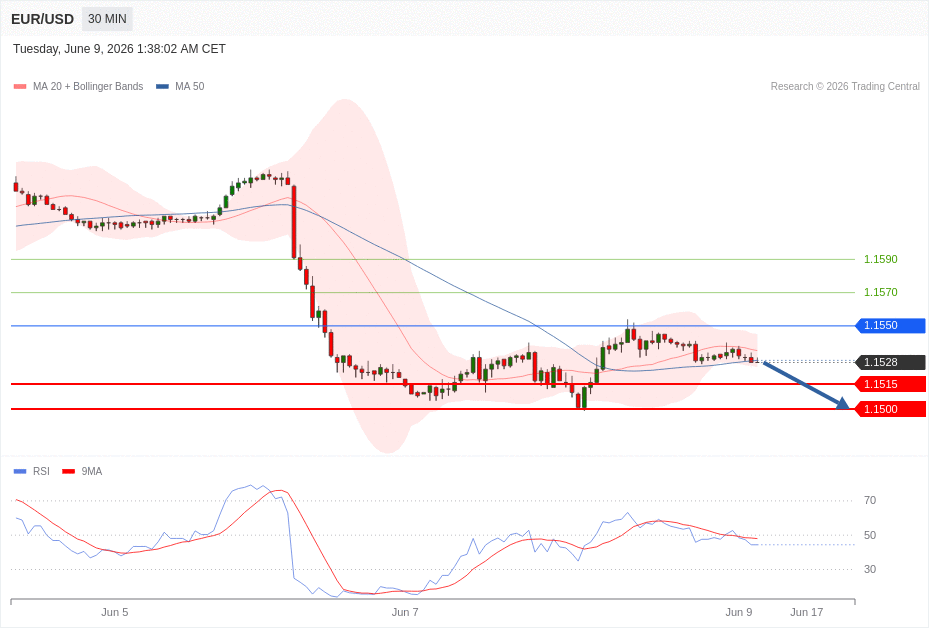The width and height of the screenshot is (929, 629).
Task: Click the Jun 7 date axis label
Action: [405, 612]
